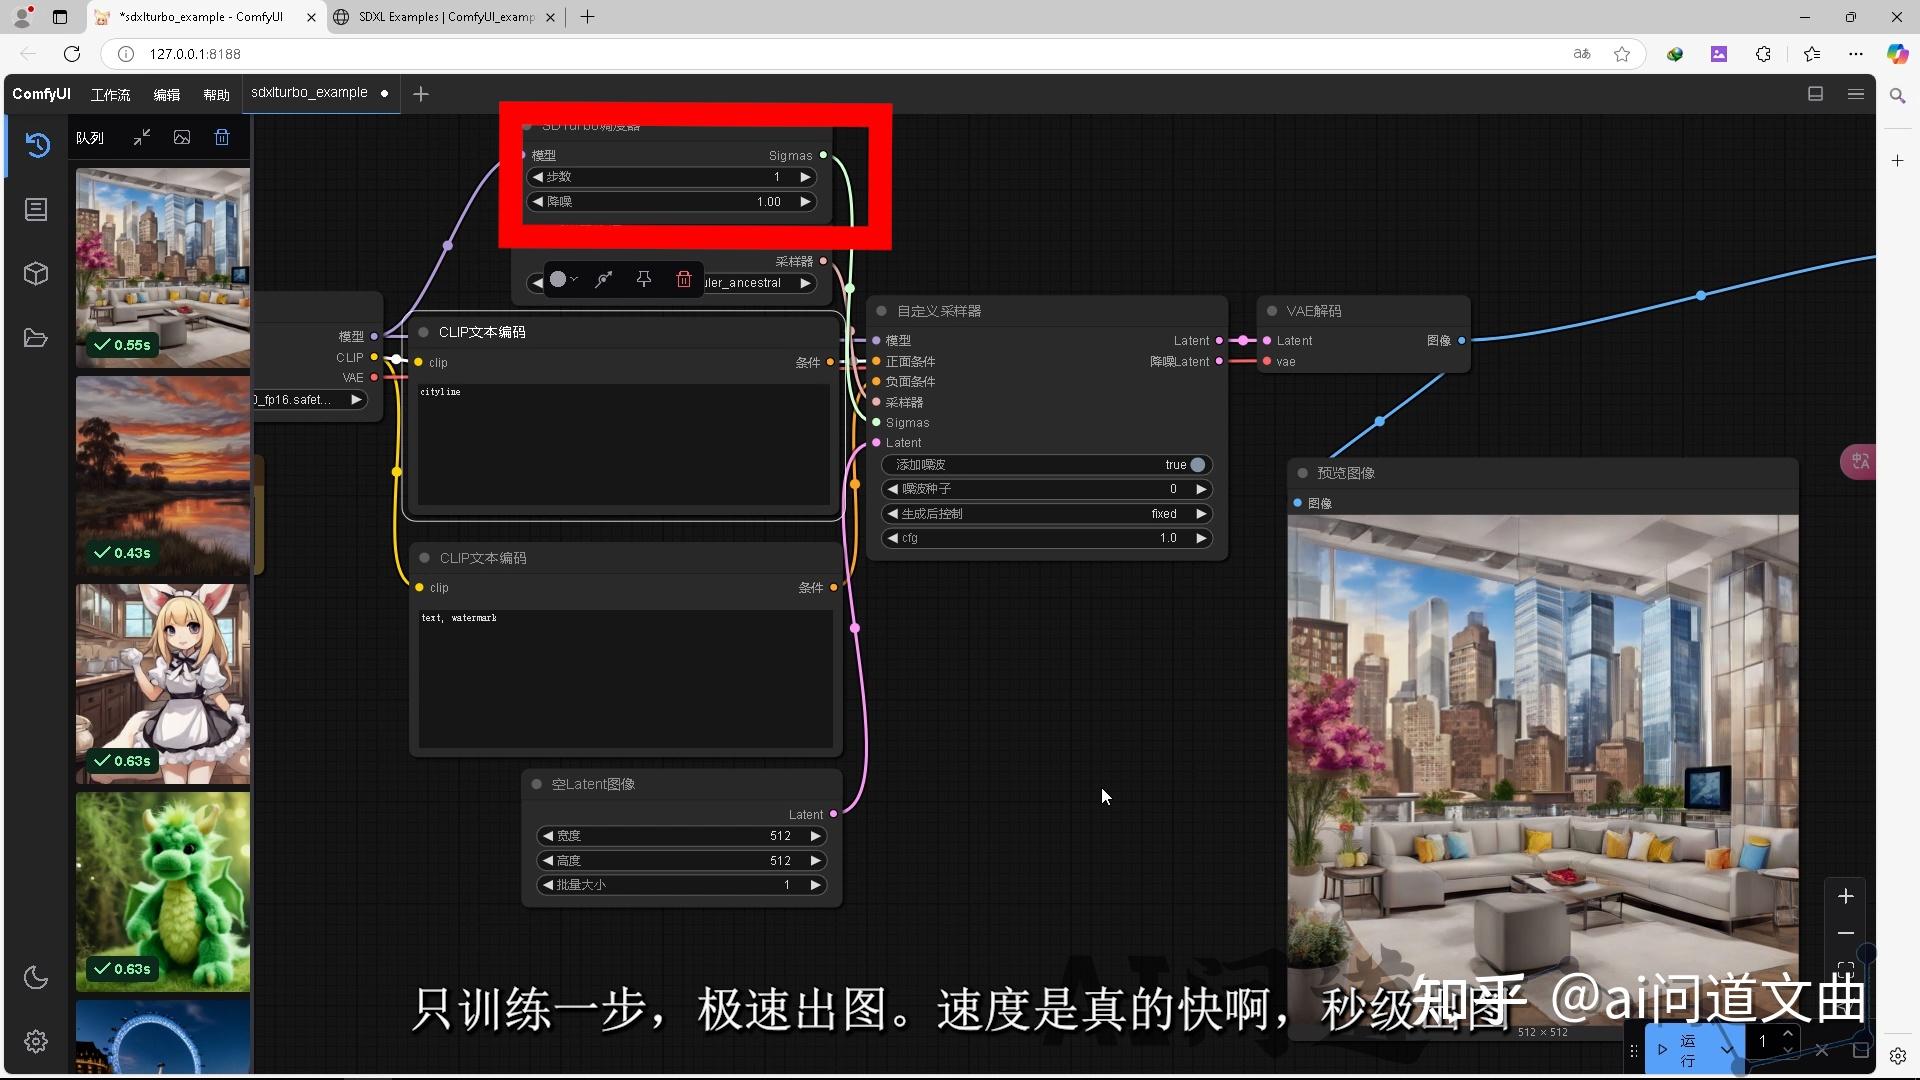Toggle dark mode with the moon icon
The width and height of the screenshot is (1920, 1080).
click(x=36, y=978)
